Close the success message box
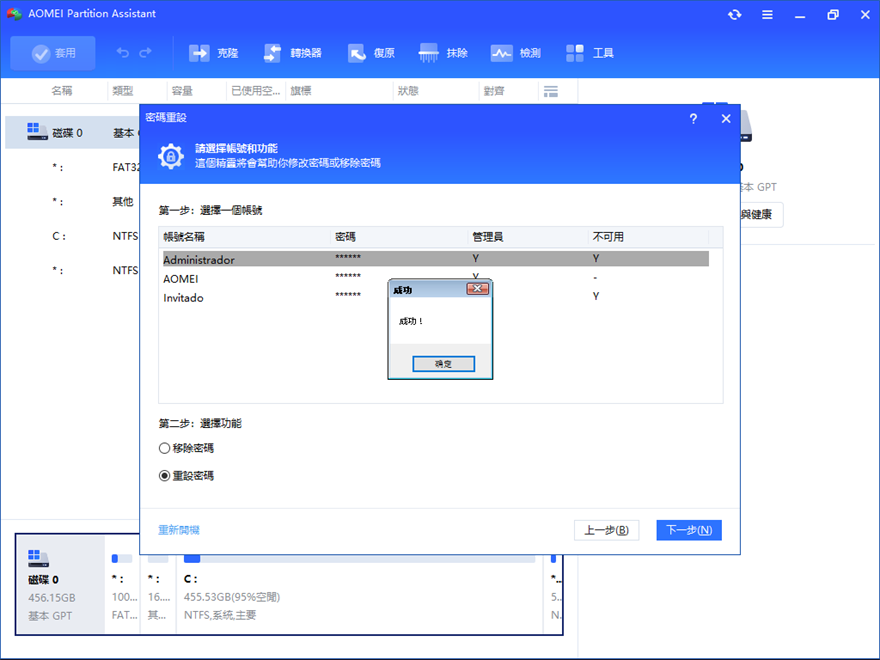 478,288
